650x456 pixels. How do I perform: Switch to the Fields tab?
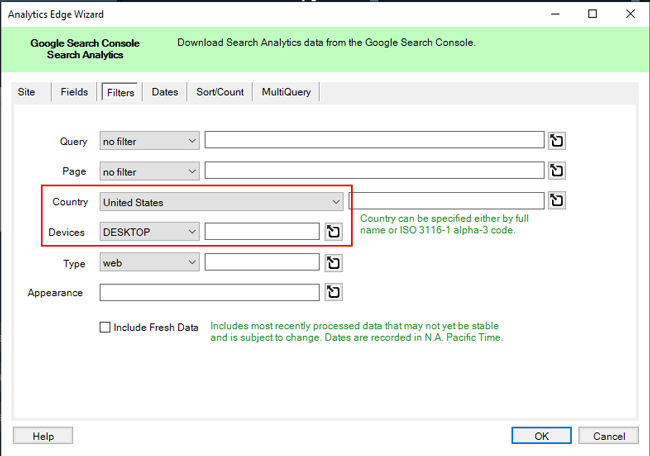(x=74, y=92)
